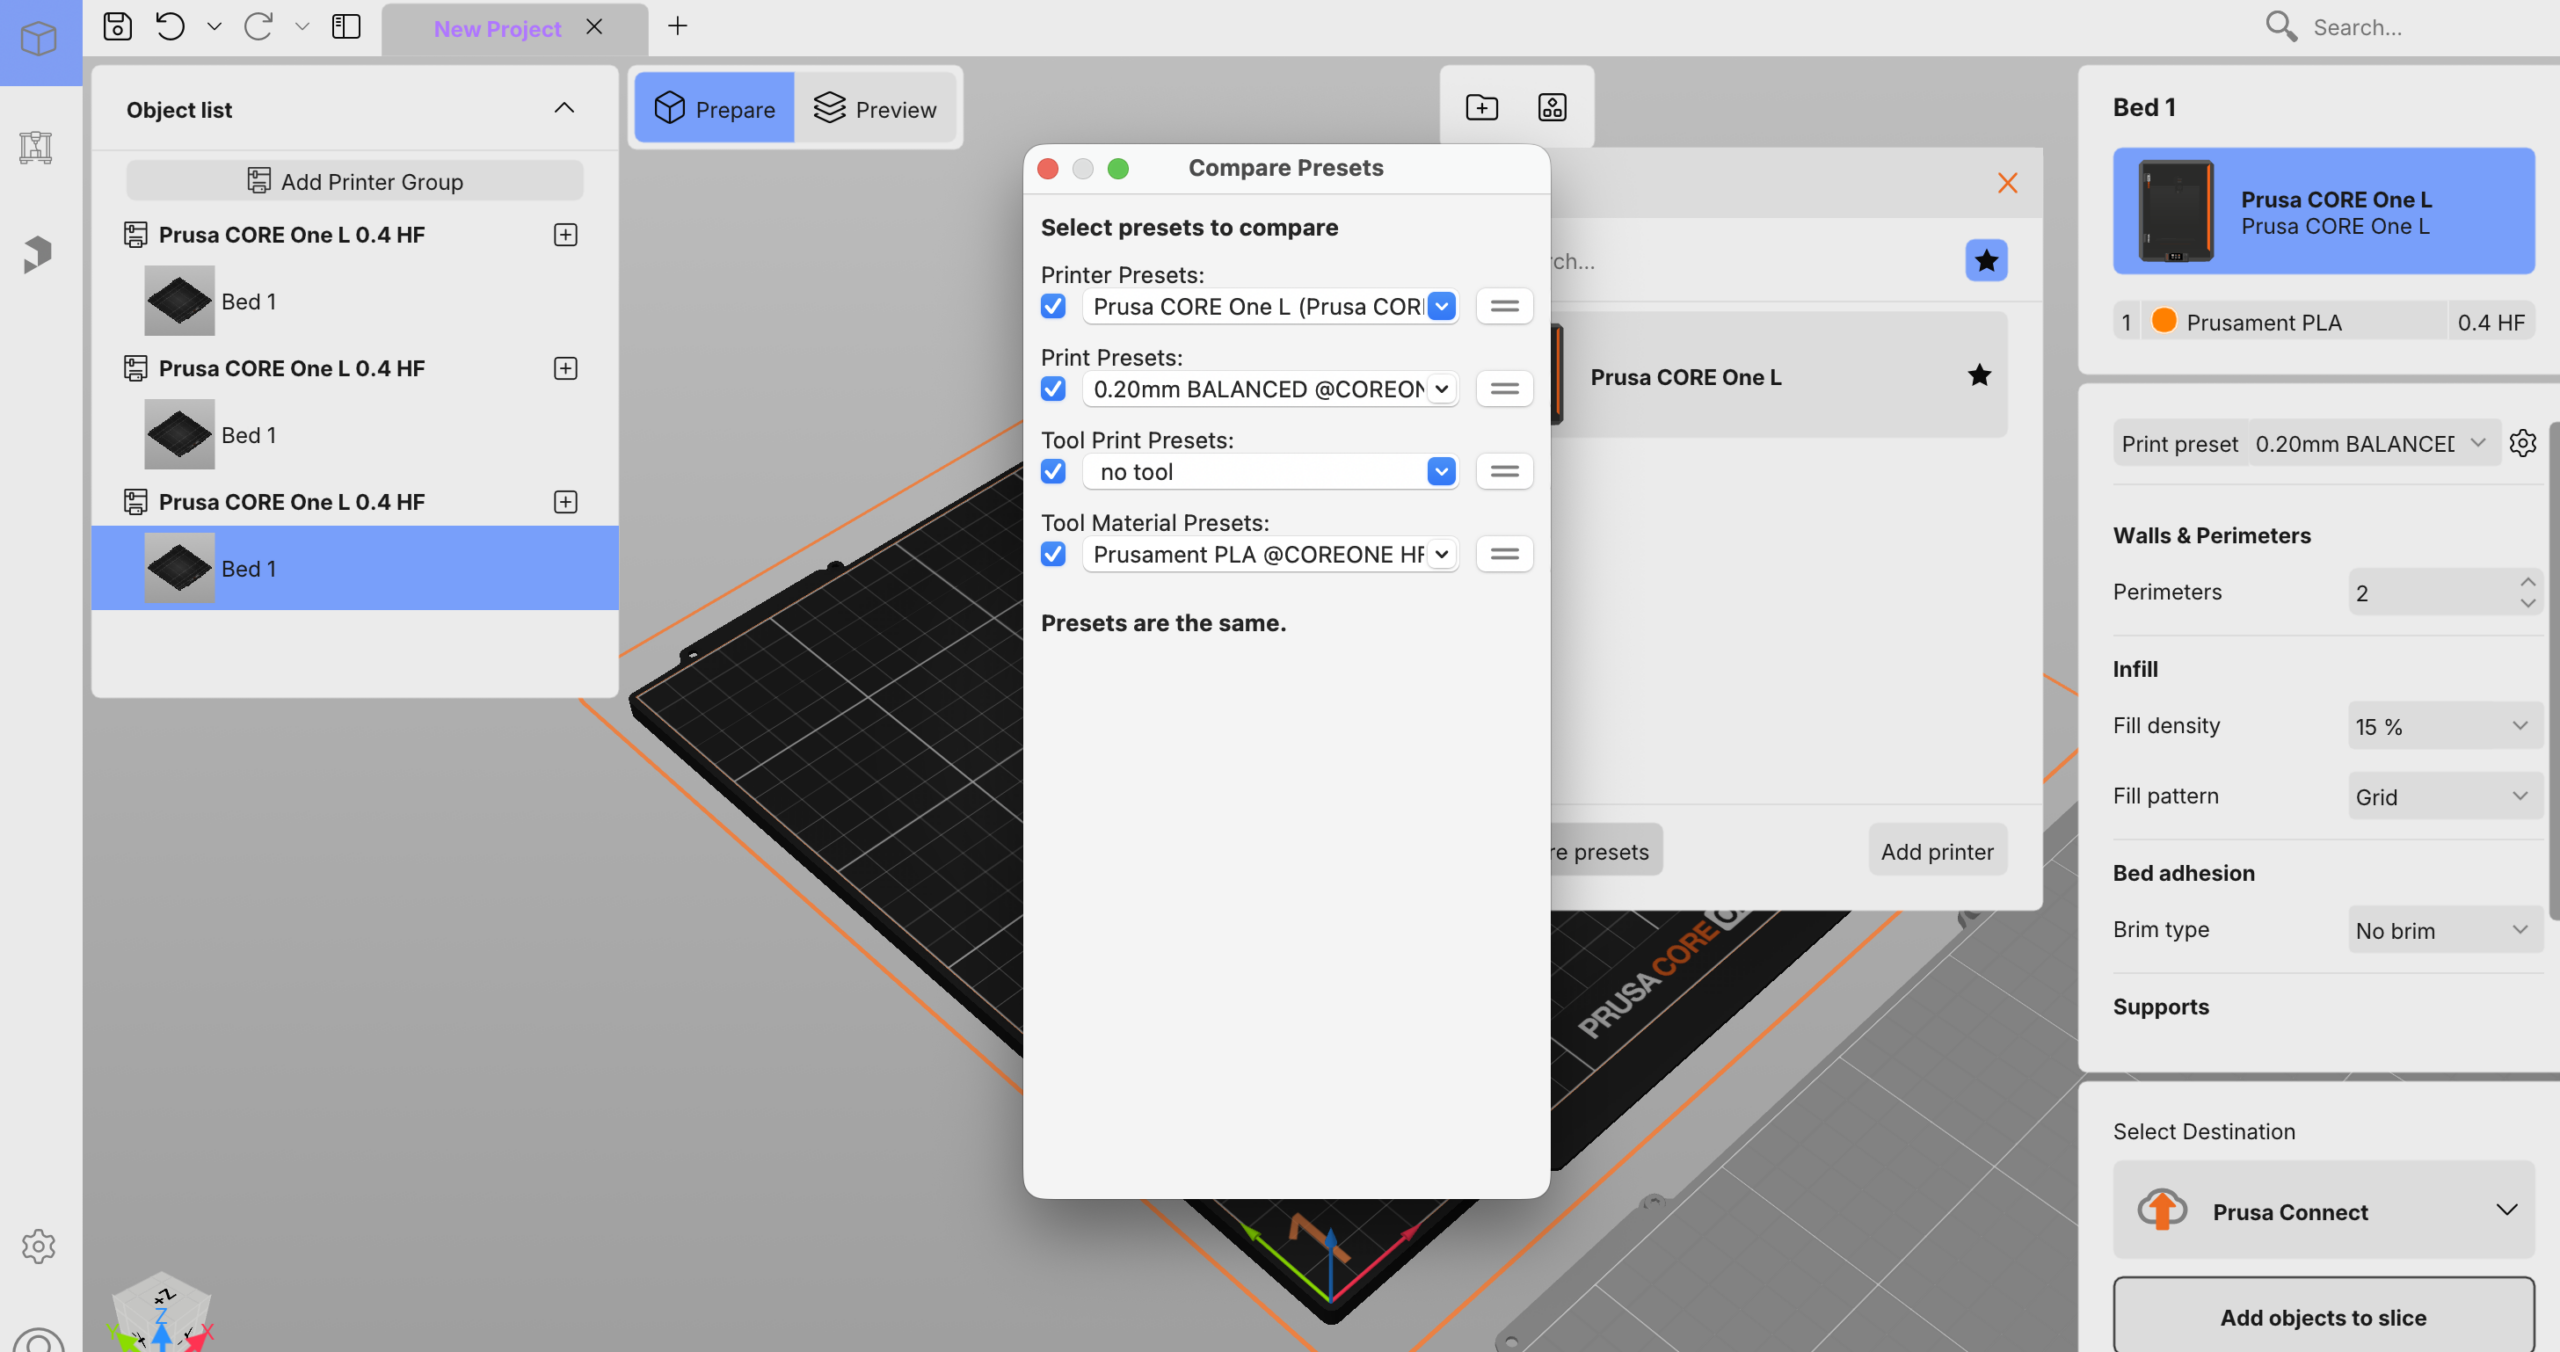Click the Add printer button

[x=1937, y=851]
